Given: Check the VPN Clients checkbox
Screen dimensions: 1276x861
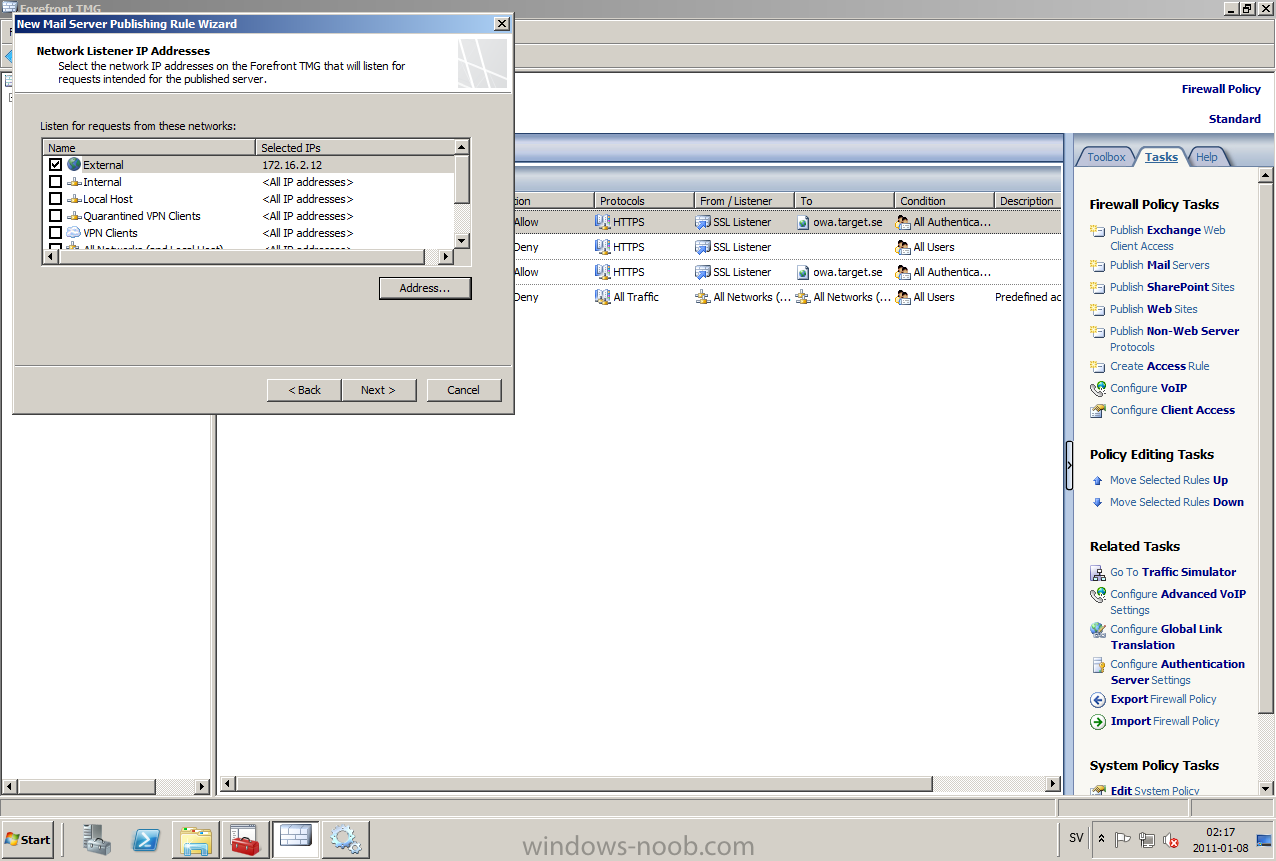Looking at the screenshot, I should pos(56,233).
